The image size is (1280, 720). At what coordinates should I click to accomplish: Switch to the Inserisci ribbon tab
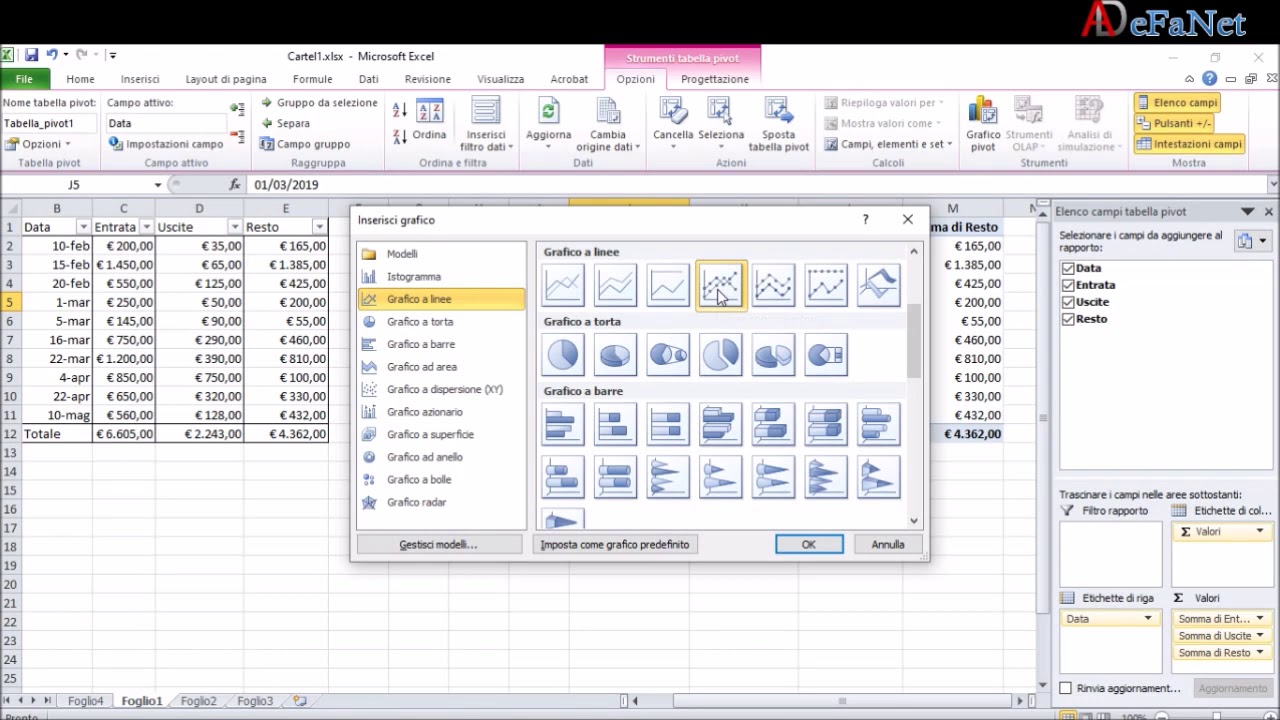point(140,79)
